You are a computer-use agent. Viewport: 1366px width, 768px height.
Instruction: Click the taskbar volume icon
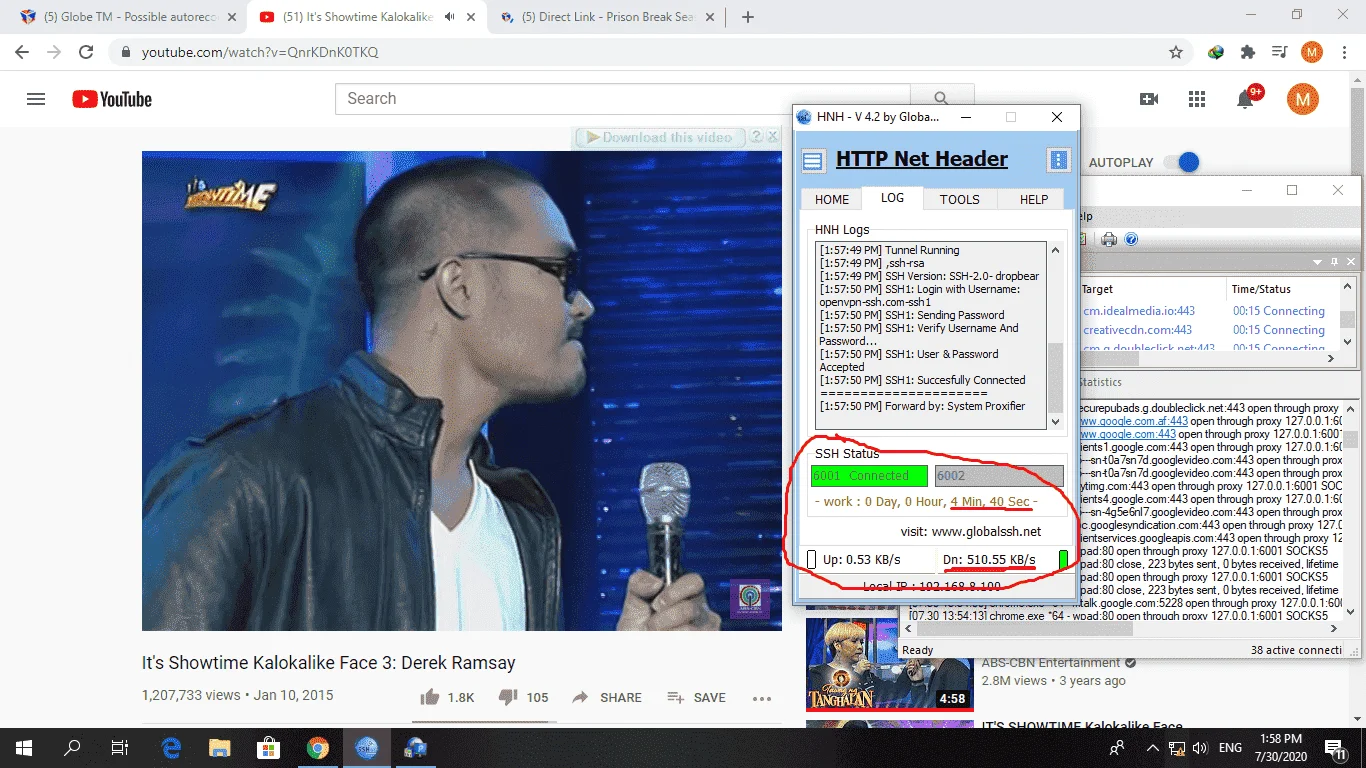1200,747
